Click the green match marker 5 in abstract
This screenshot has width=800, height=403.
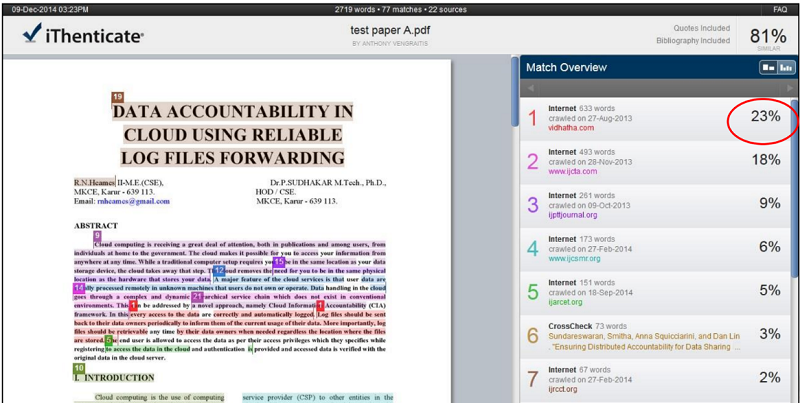[109, 340]
